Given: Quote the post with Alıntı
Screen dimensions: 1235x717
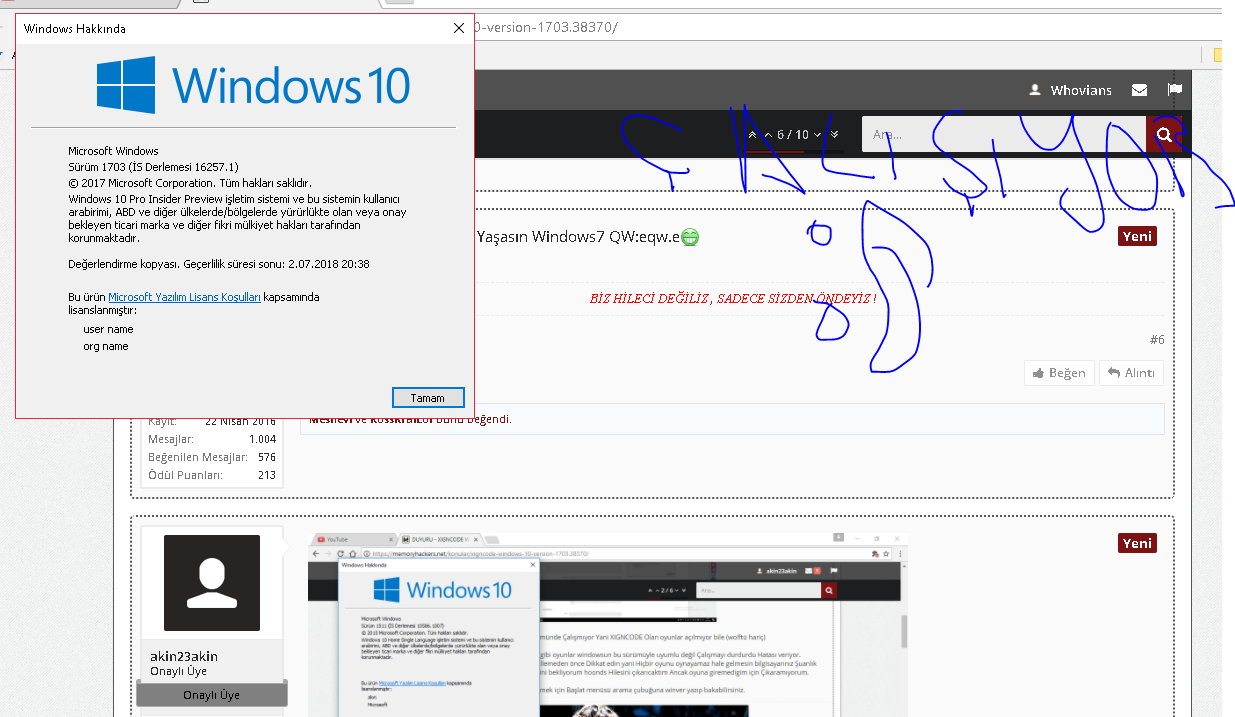Looking at the screenshot, I should pyautogui.click(x=1131, y=373).
